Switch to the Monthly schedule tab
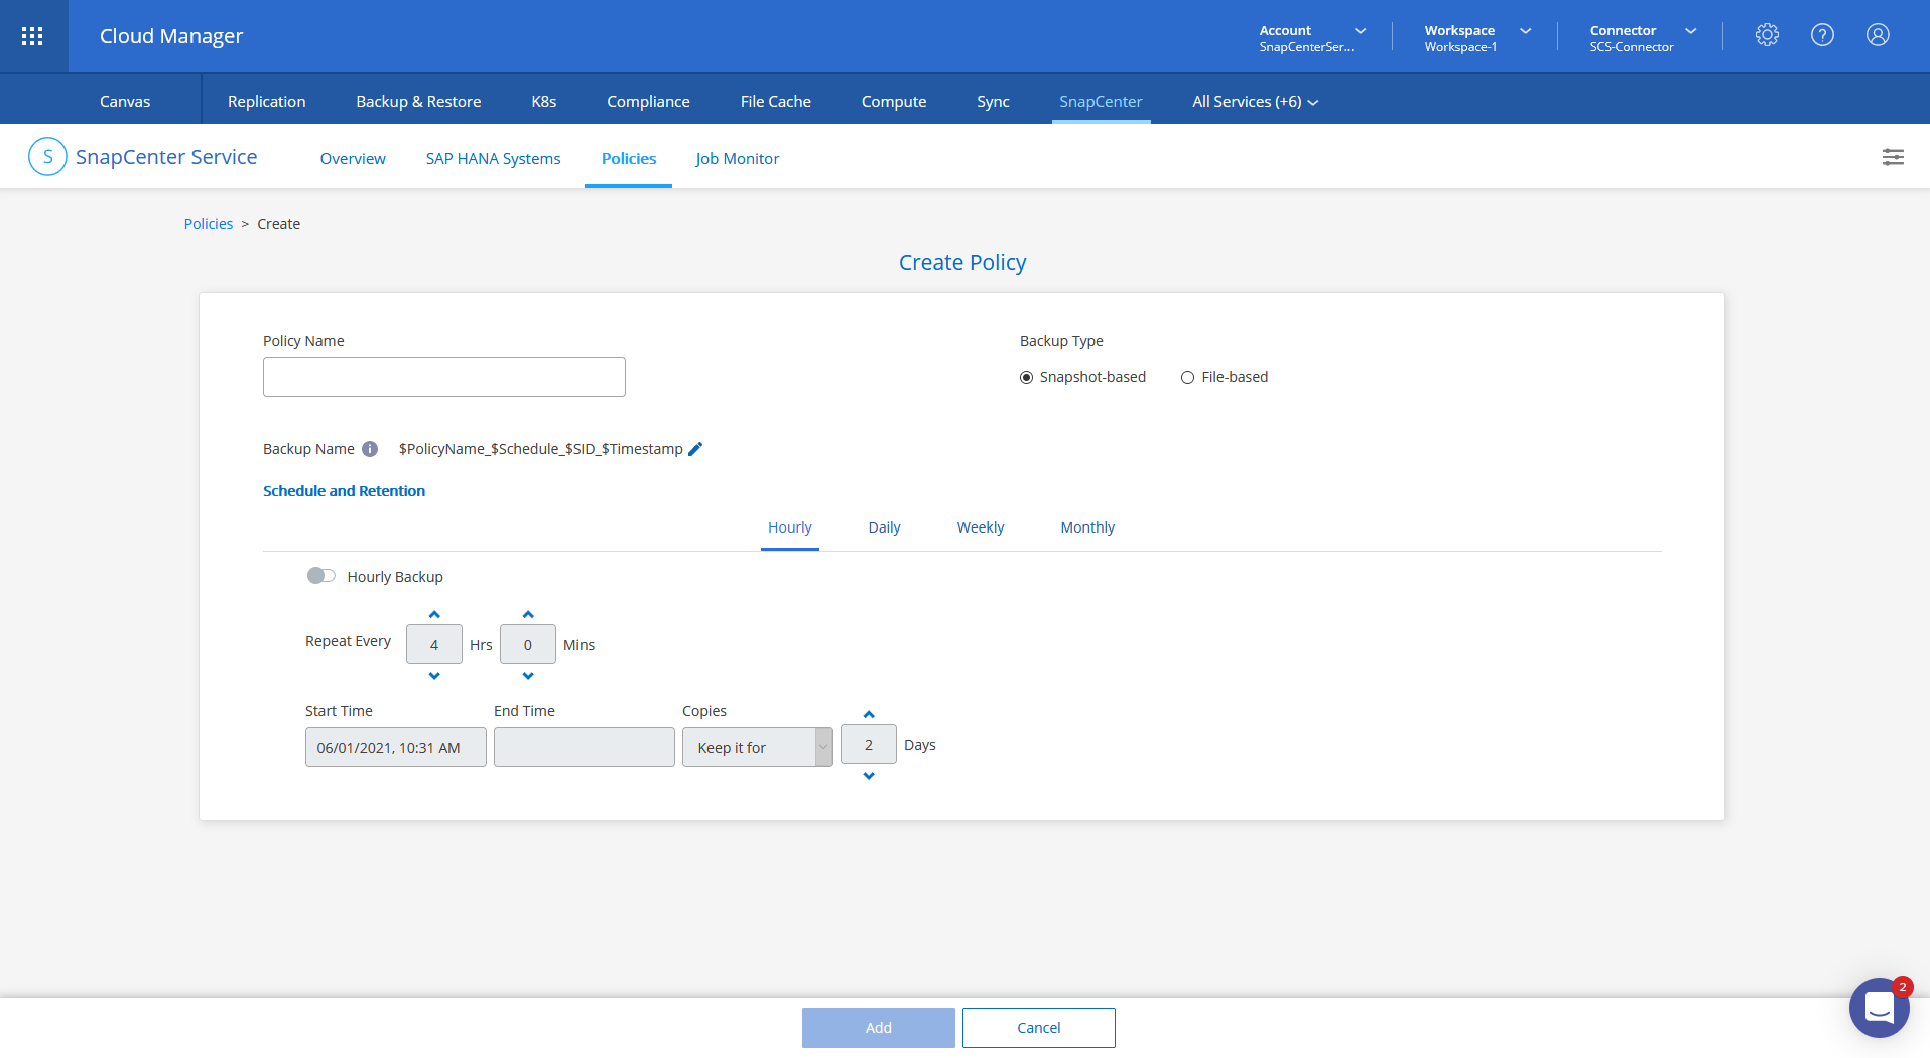The height and width of the screenshot is (1058, 1930). (x=1088, y=528)
